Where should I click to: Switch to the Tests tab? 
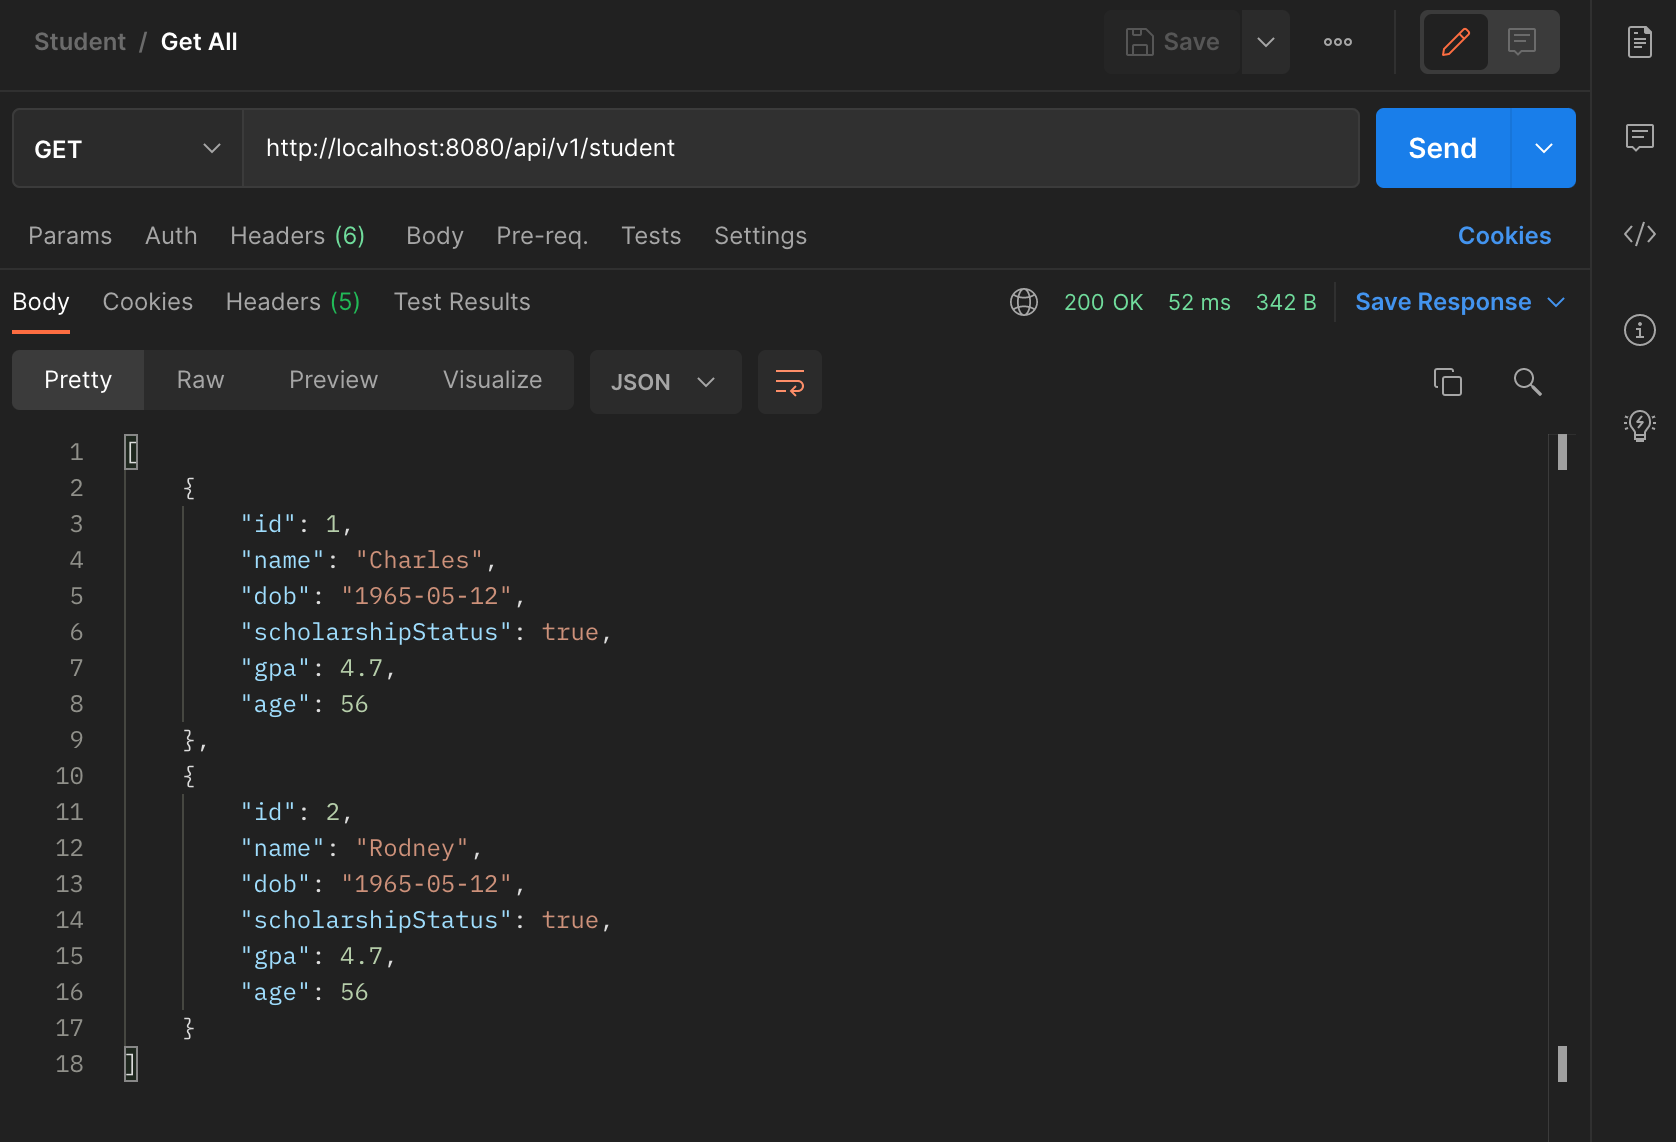pos(651,236)
